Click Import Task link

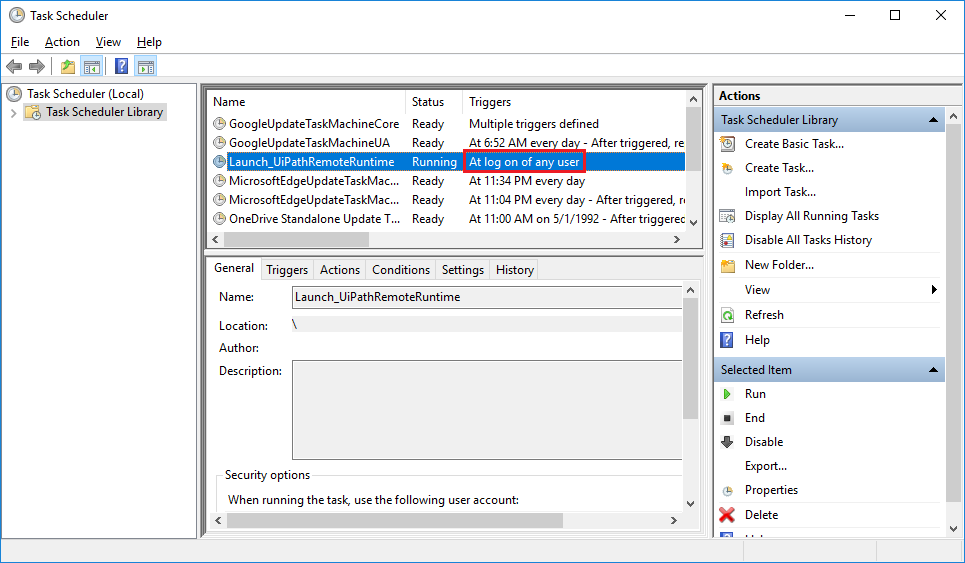[780, 192]
